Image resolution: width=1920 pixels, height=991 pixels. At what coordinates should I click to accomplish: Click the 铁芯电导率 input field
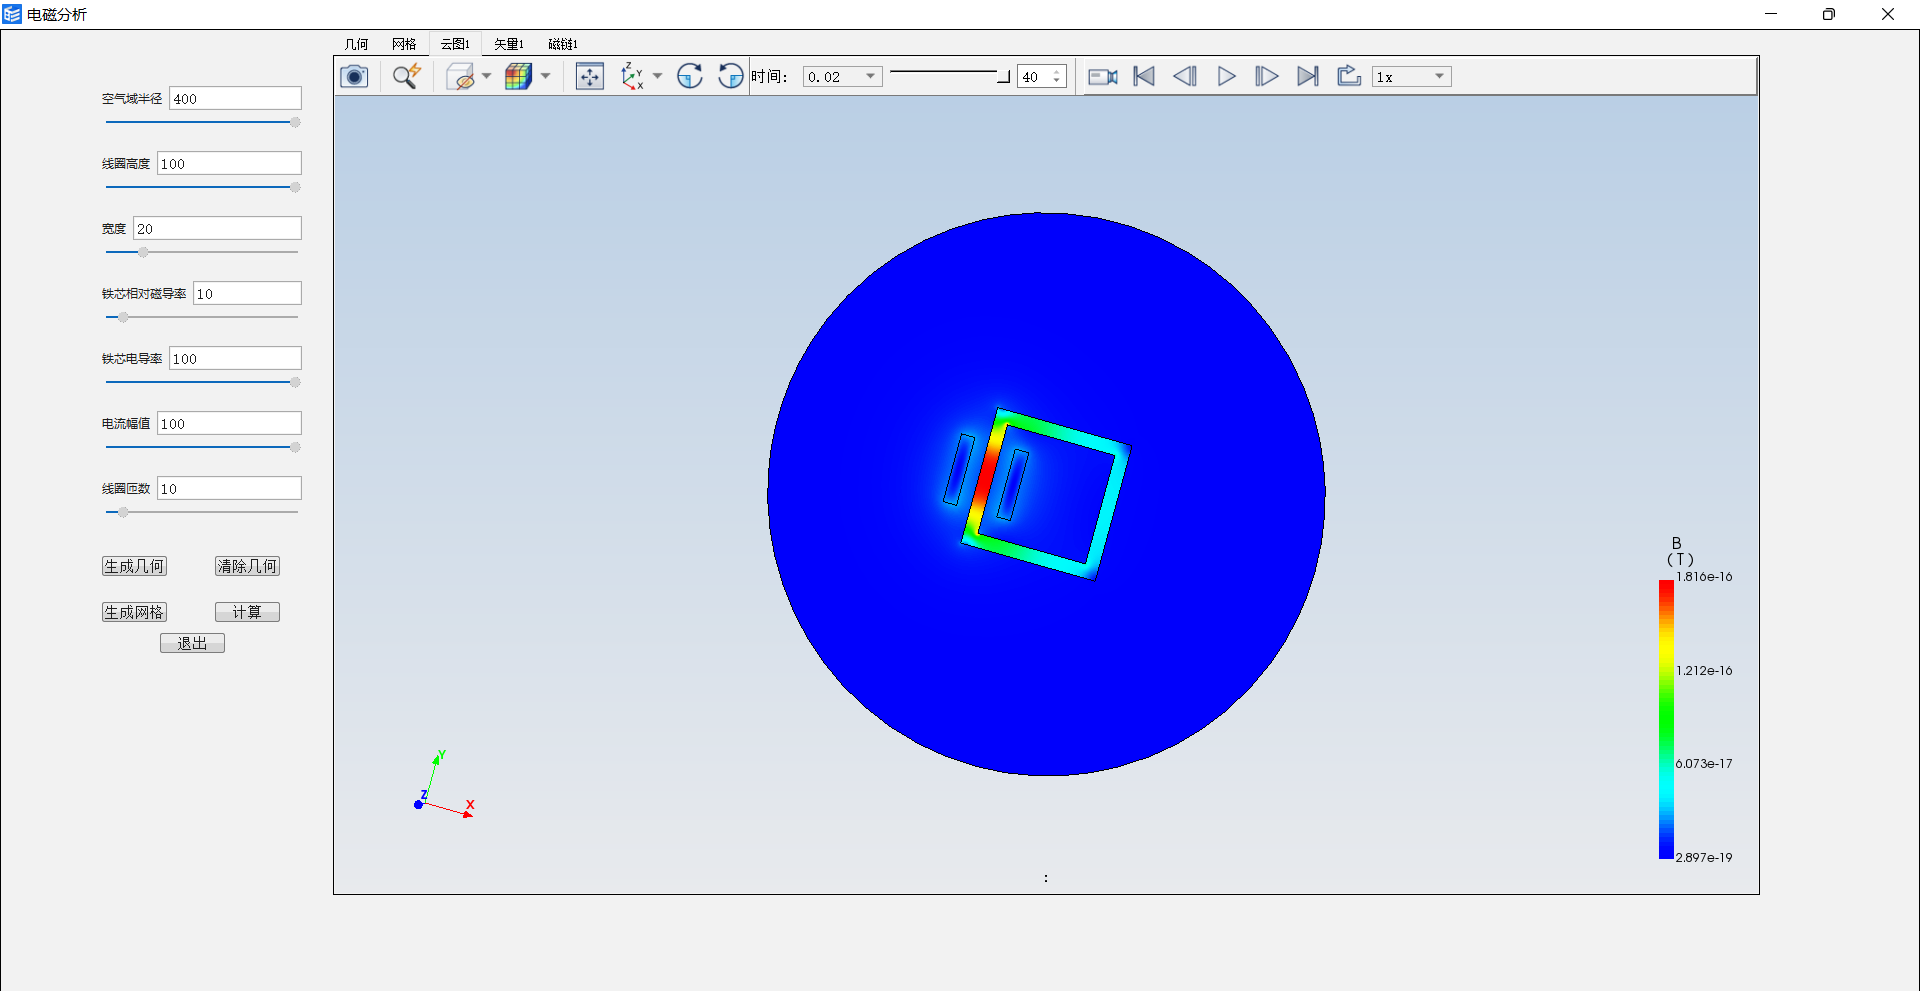click(235, 358)
